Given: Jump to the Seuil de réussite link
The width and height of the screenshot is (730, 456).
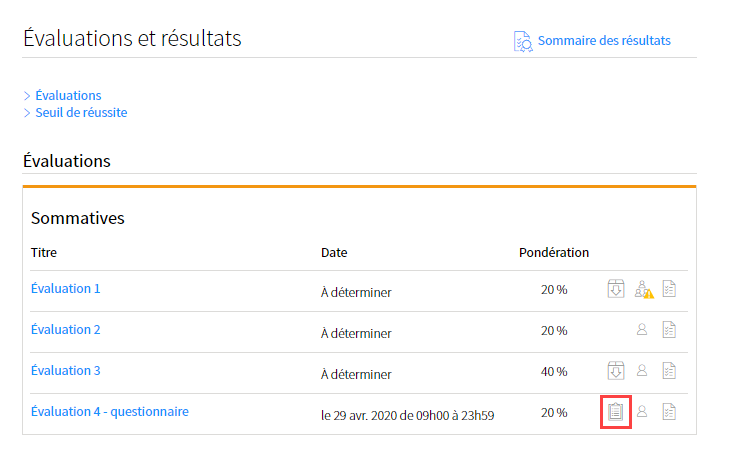Looking at the screenshot, I should pyautogui.click(x=81, y=113).
